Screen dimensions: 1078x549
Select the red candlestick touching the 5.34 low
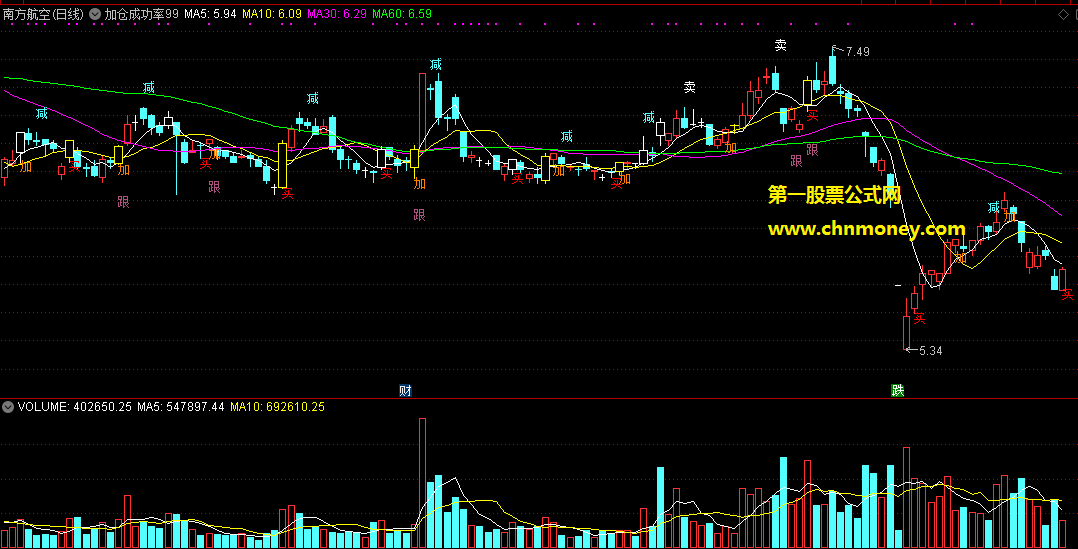(907, 333)
